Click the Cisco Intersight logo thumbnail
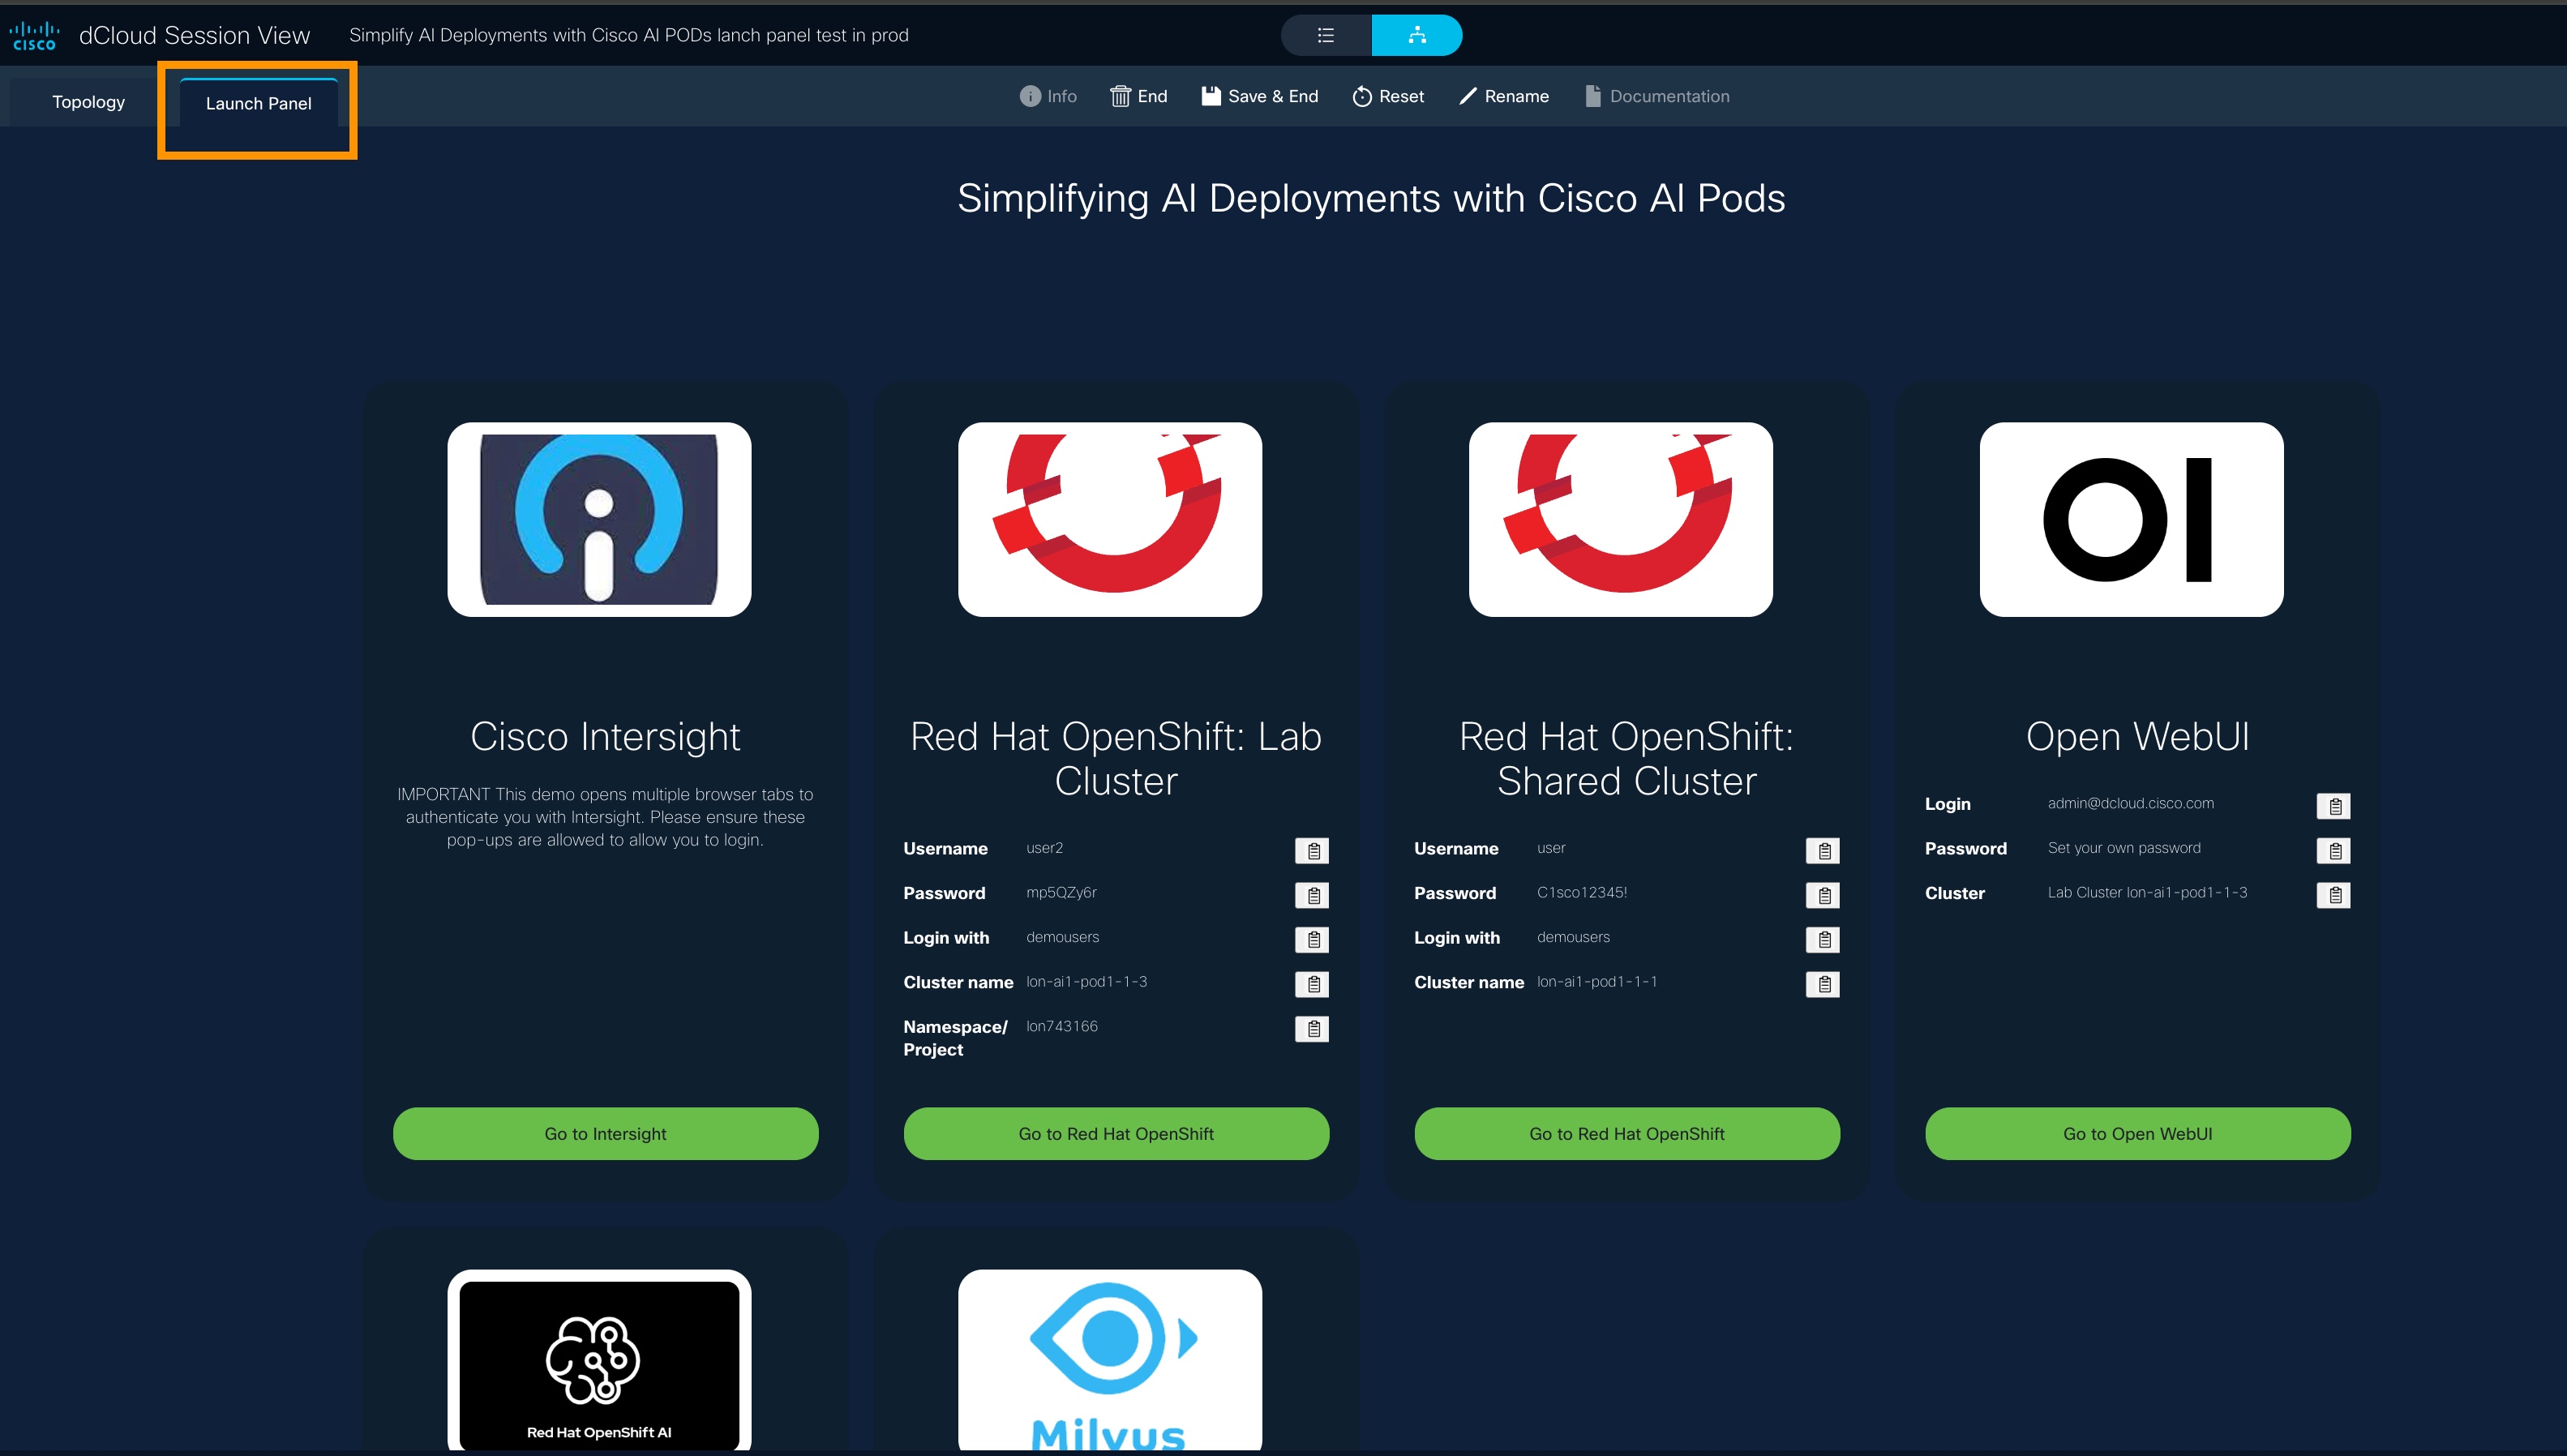 click(x=599, y=519)
